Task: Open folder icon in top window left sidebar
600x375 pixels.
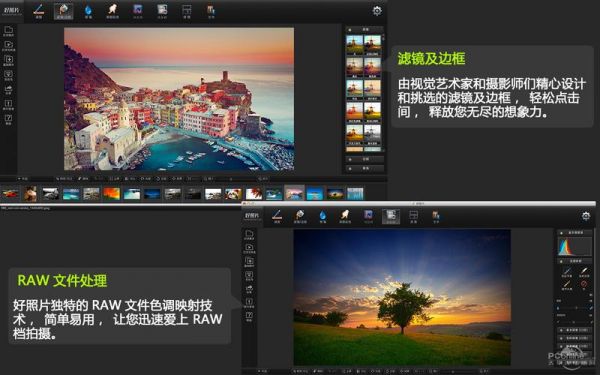Action: (x=8, y=31)
